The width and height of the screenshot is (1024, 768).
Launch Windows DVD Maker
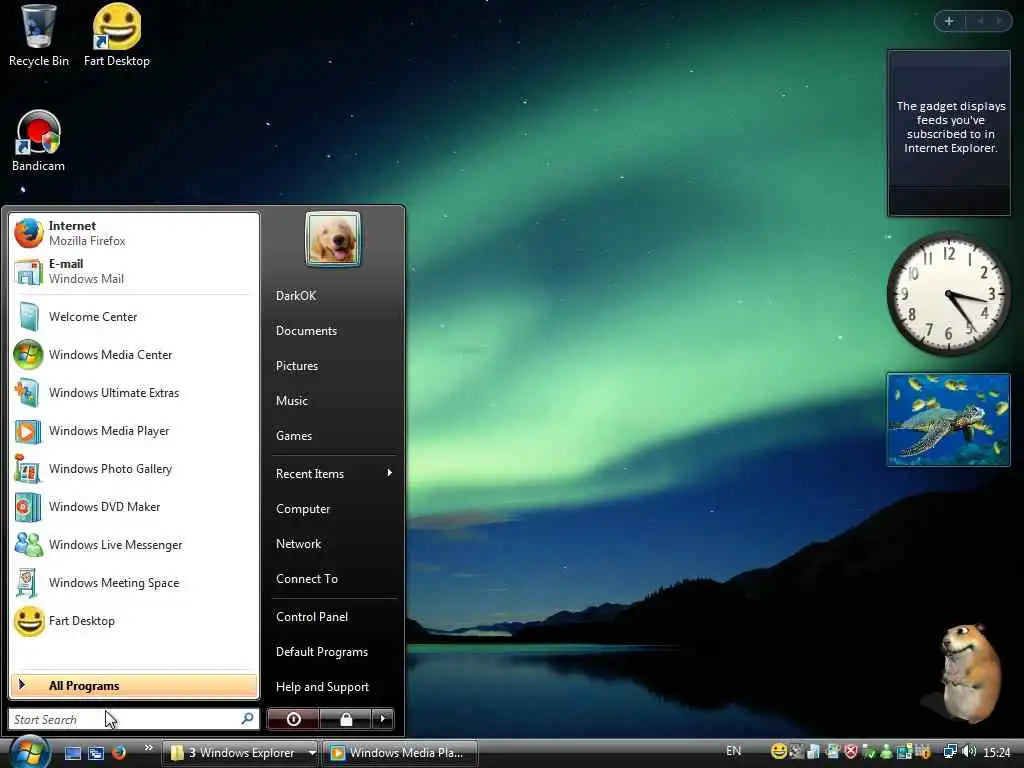(134, 507)
